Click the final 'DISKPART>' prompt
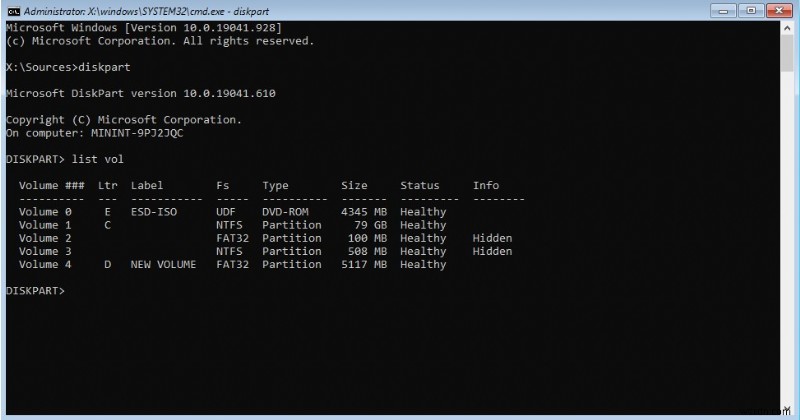Viewport: 800px width, 420px height. [x=36, y=291]
